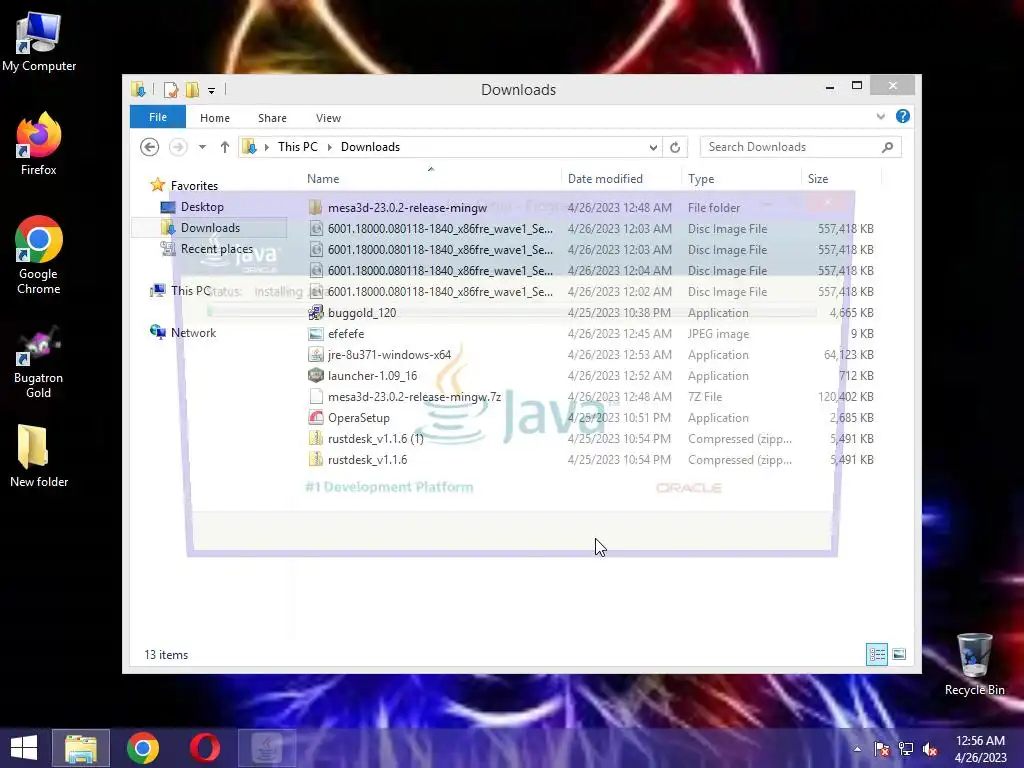Viewport: 1024px width, 768px height.
Task: Select efefefe JPEG image file
Action: pos(590,334)
